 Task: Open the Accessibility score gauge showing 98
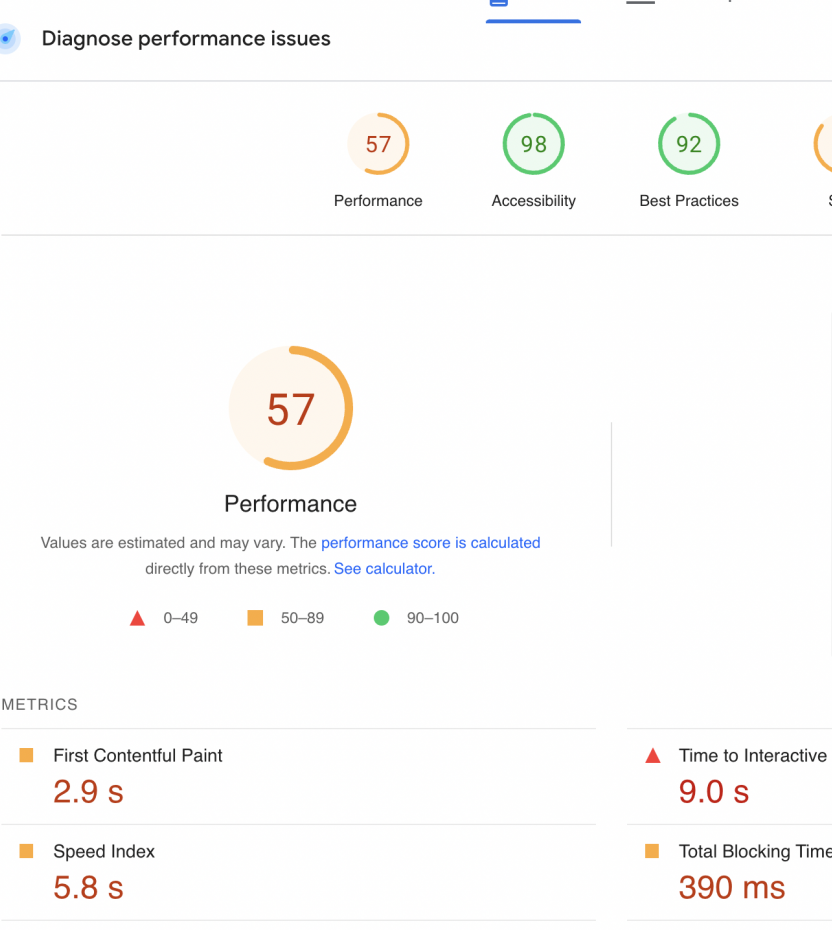pyautogui.click(x=533, y=145)
